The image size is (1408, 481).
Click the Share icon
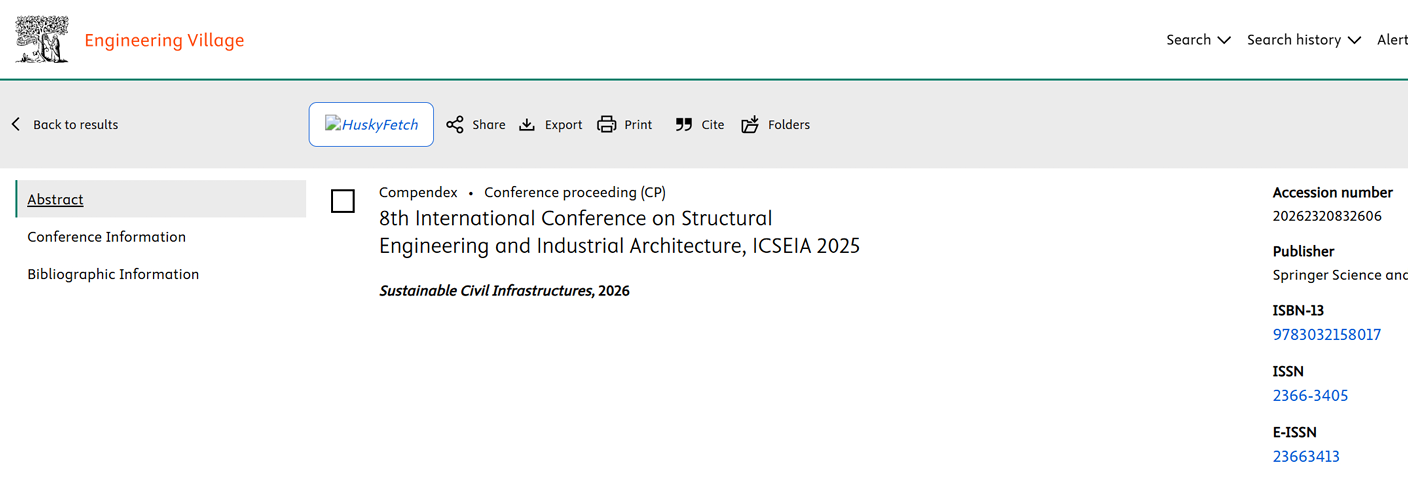point(455,125)
